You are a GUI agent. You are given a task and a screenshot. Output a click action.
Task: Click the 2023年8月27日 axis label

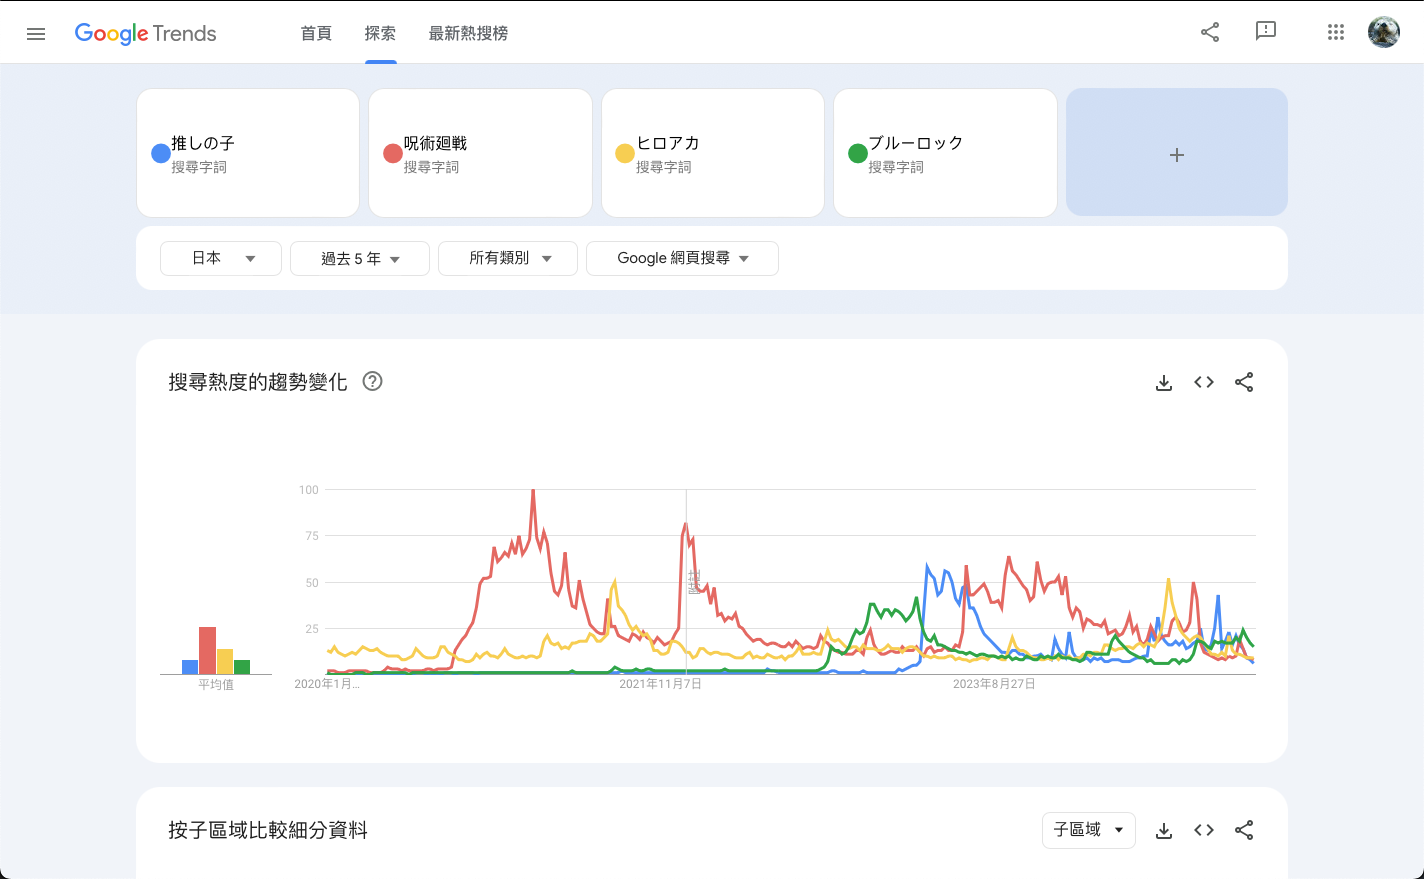click(994, 684)
